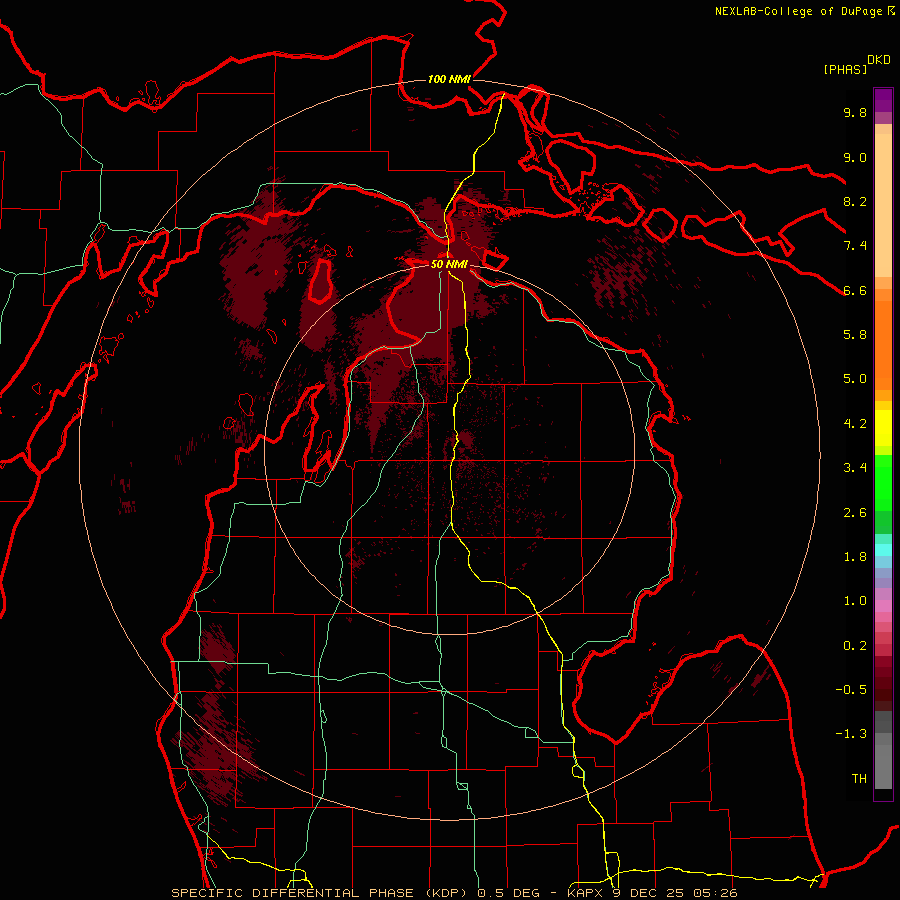Click the bright green segment of color bar

(883, 482)
